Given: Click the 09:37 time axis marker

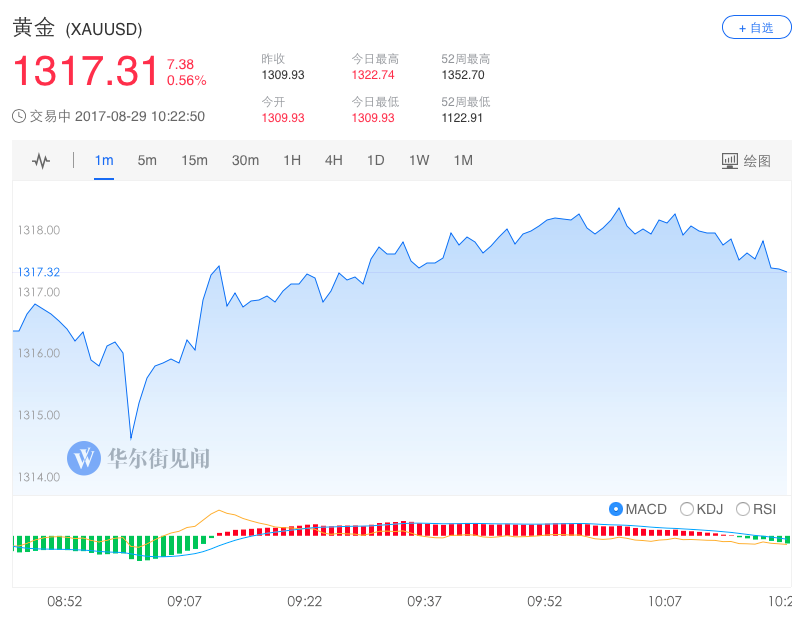Looking at the screenshot, I should 424,601.
